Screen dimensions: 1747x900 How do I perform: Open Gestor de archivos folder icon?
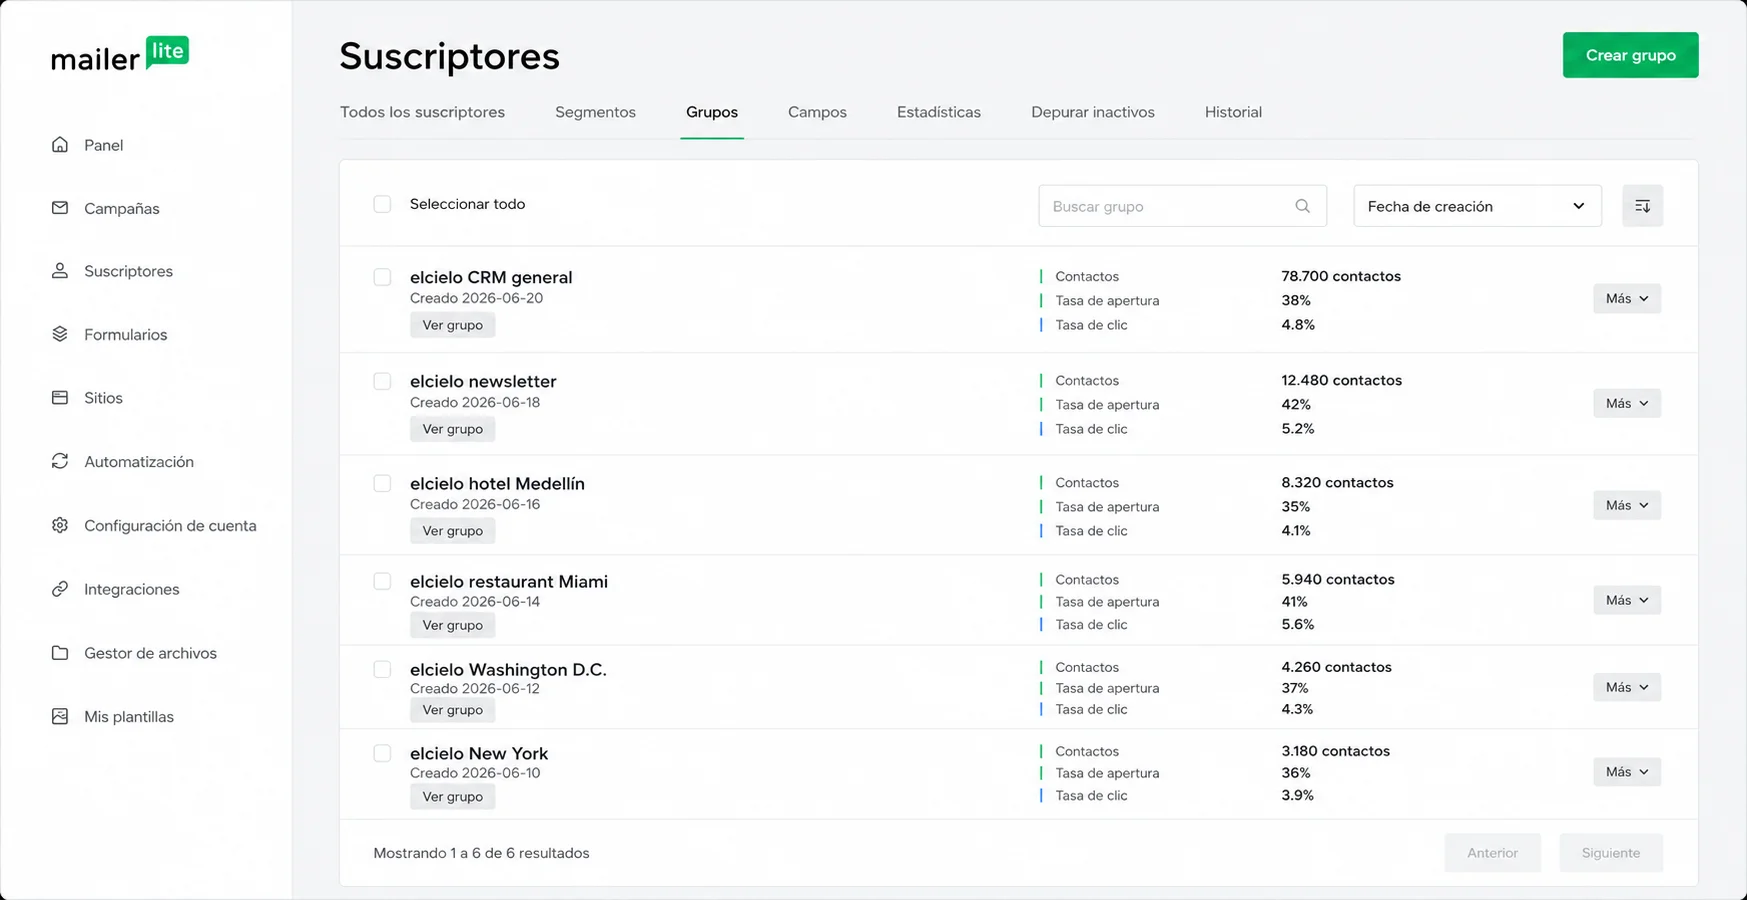point(60,653)
